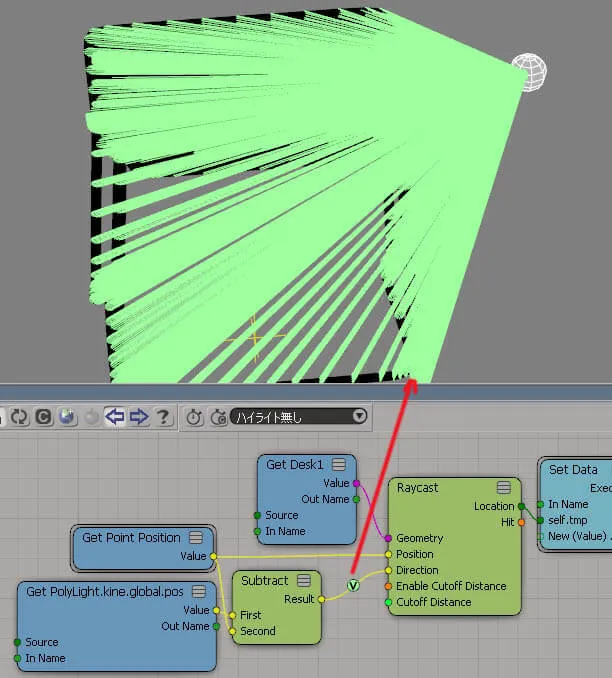
Task: Click the second timer icon beside the dropdown
Action: (x=218, y=417)
